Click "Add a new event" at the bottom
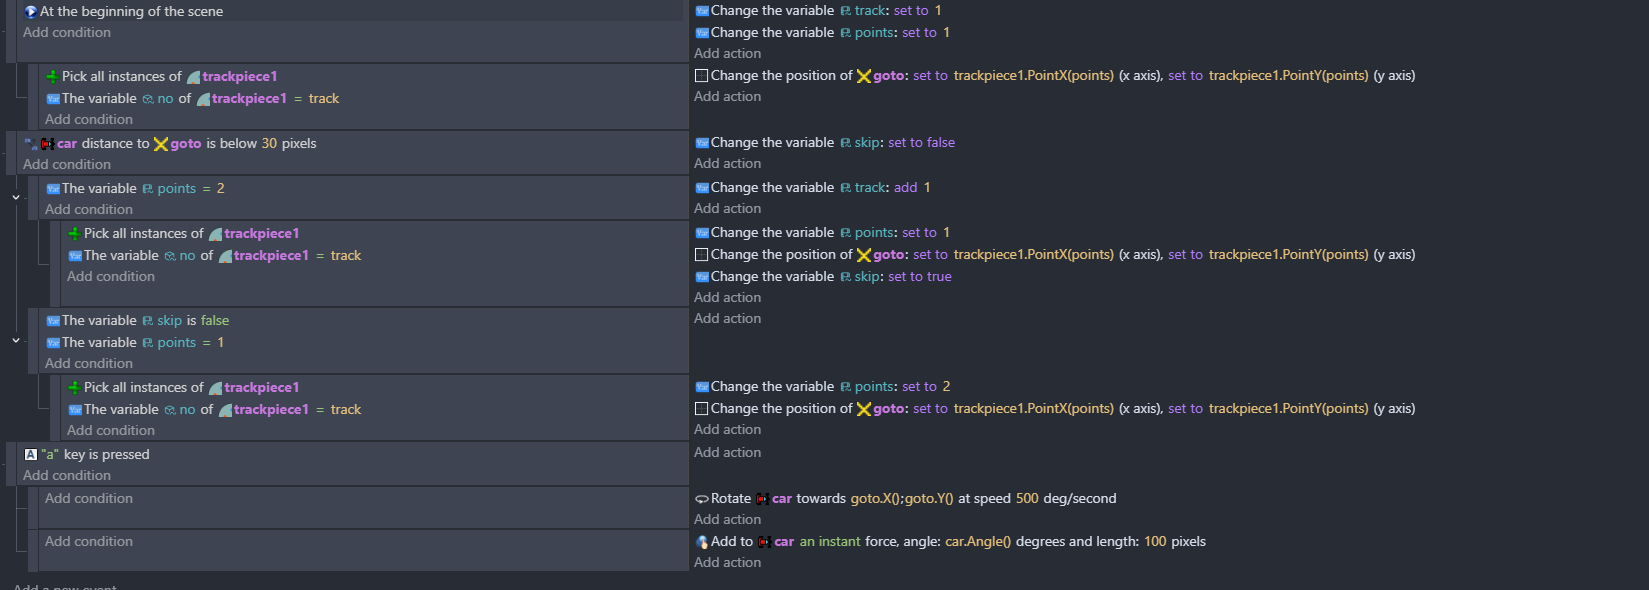 (65, 586)
